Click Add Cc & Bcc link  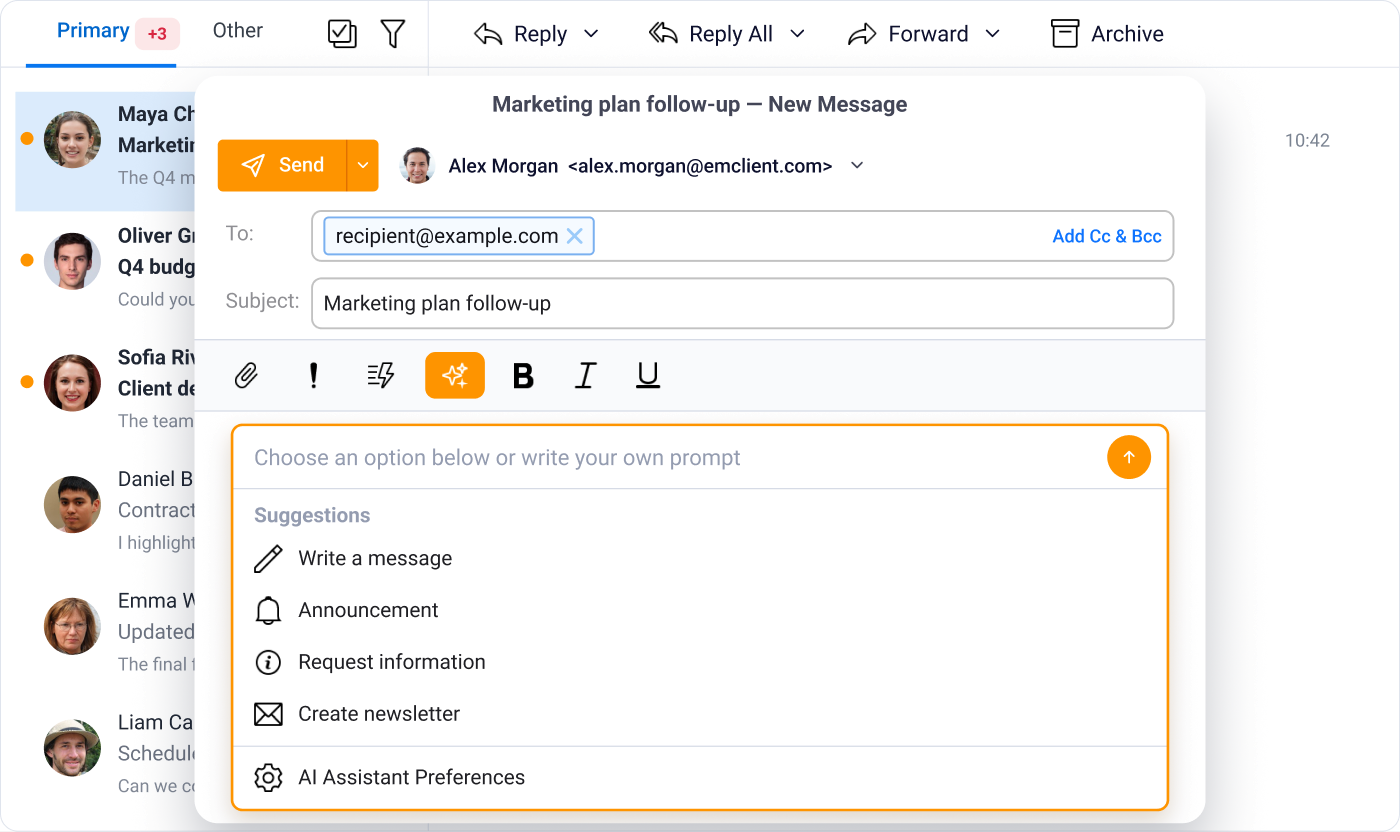(1107, 236)
